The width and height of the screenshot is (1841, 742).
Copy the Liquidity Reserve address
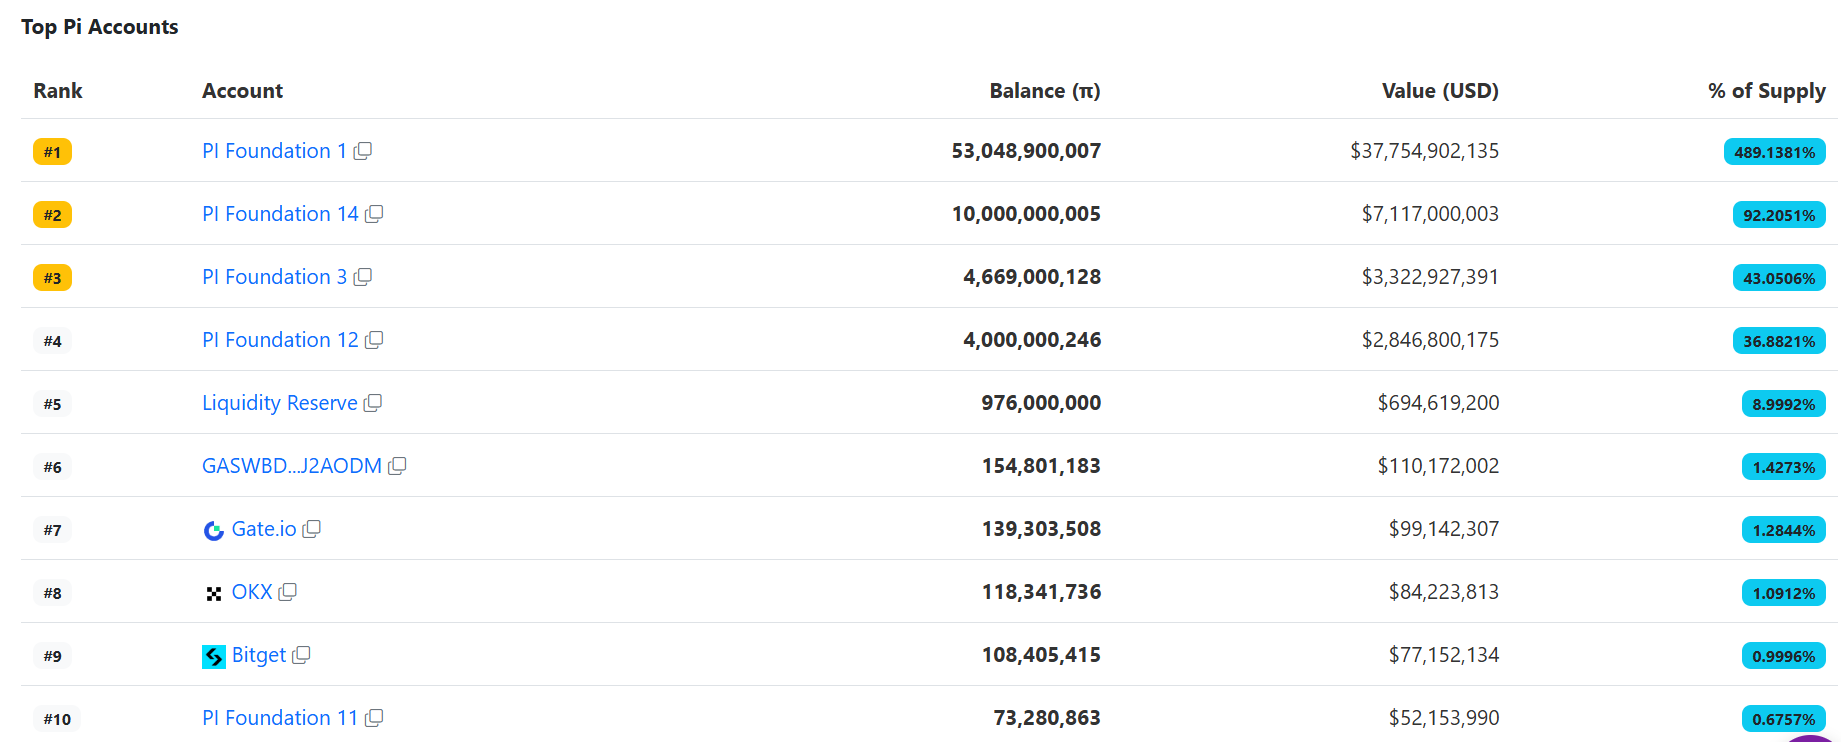pos(373,403)
